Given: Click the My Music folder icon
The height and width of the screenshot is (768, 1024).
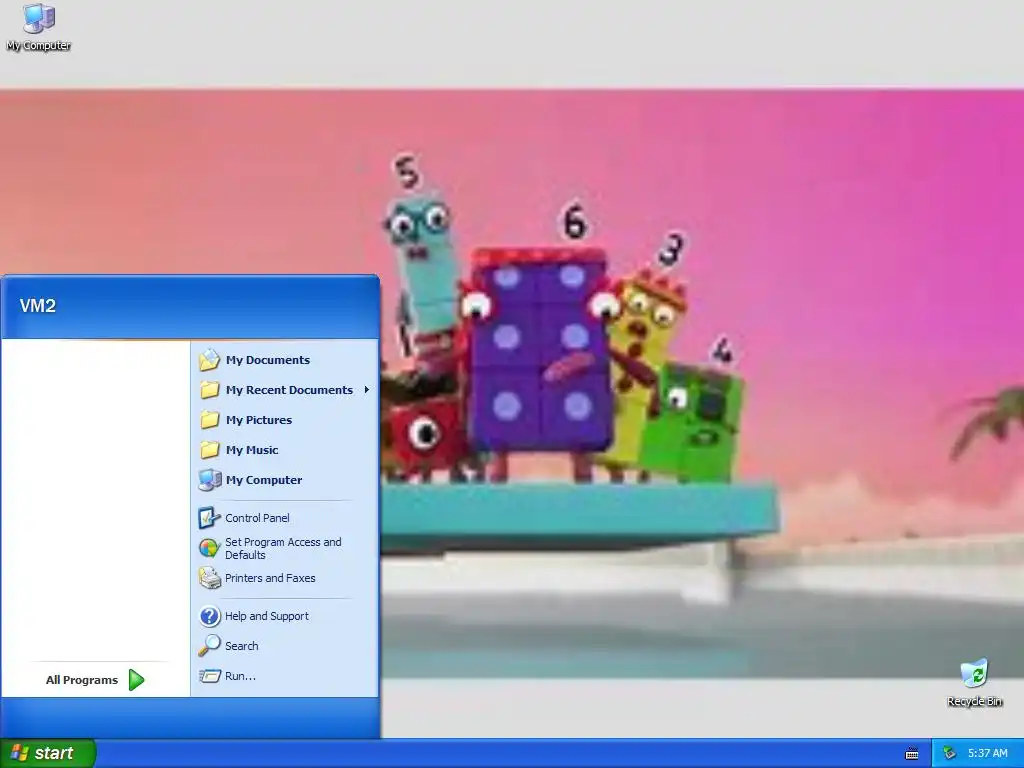Looking at the screenshot, I should (210, 450).
